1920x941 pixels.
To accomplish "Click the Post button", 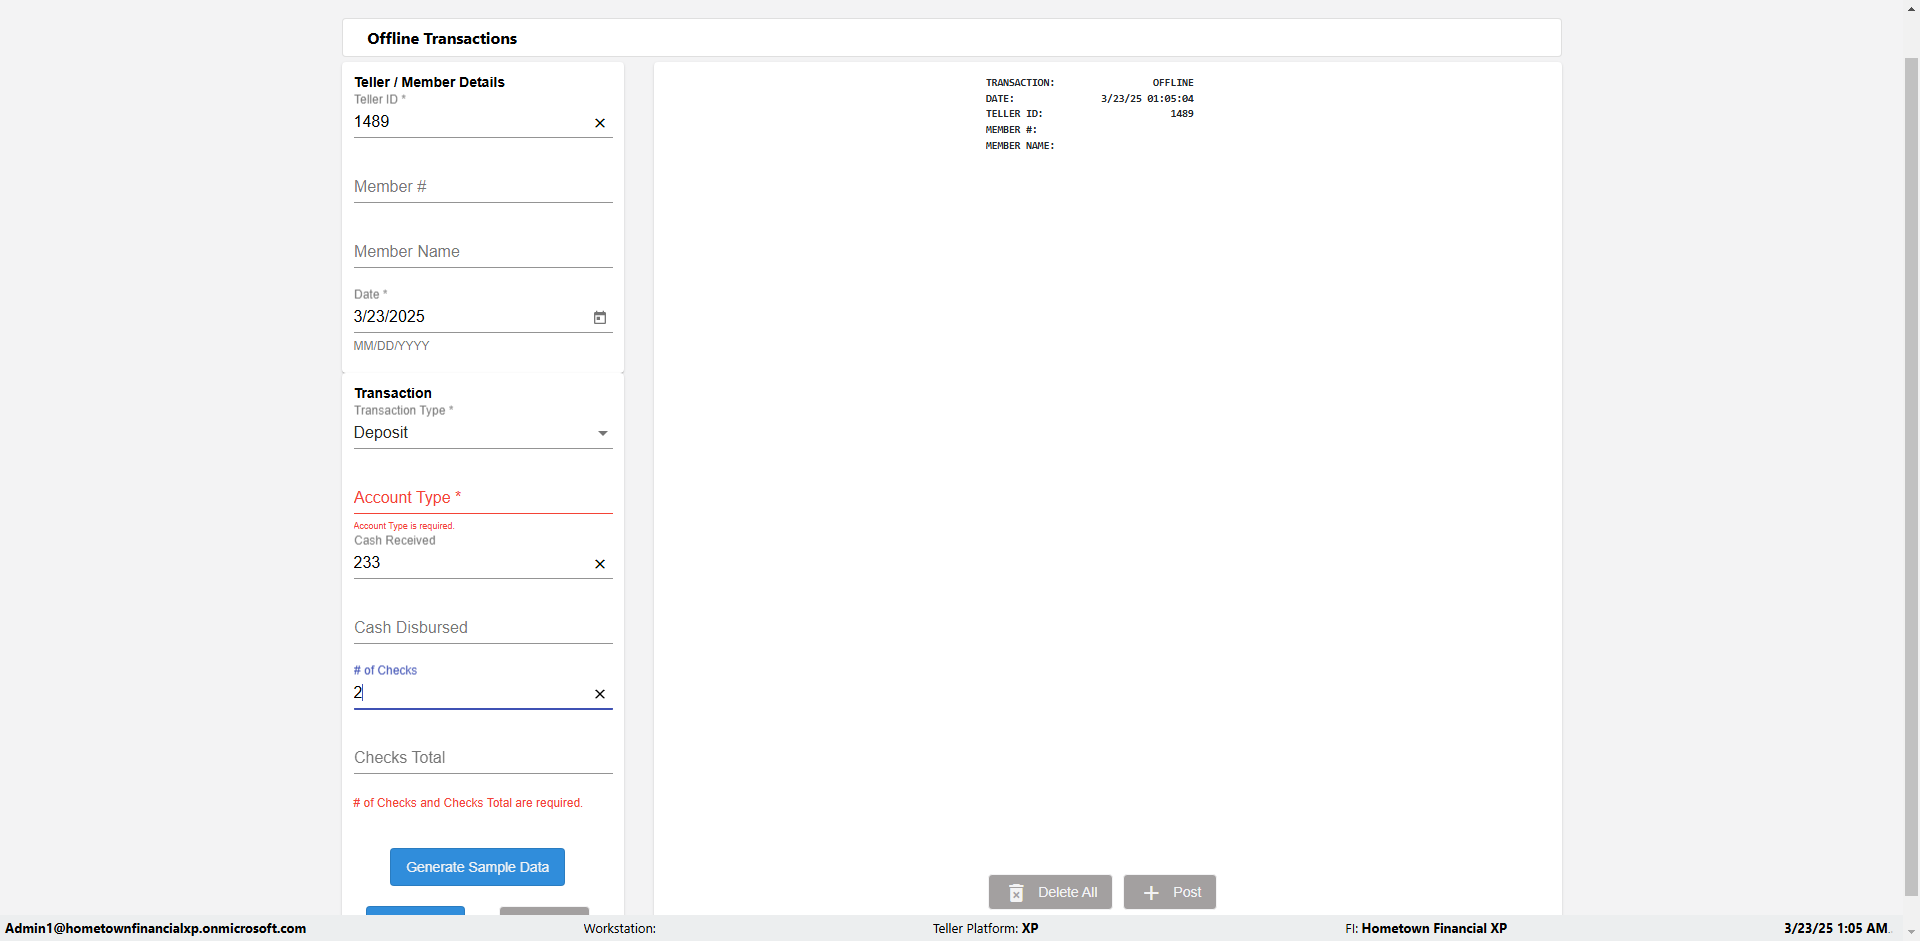I will pos(1170,892).
